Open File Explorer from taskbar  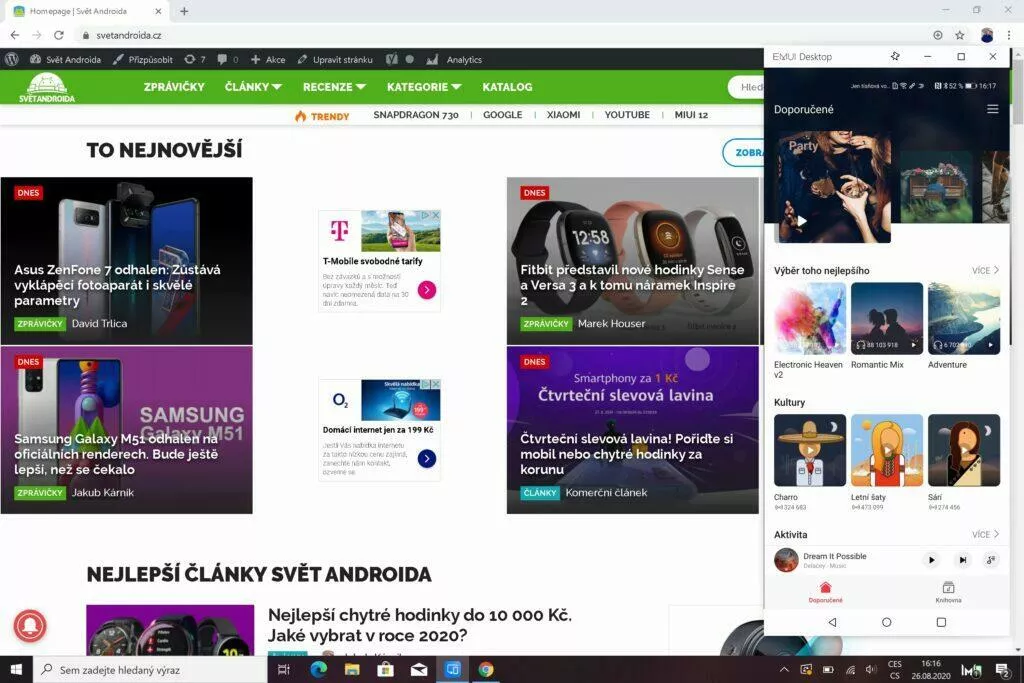coord(352,669)
